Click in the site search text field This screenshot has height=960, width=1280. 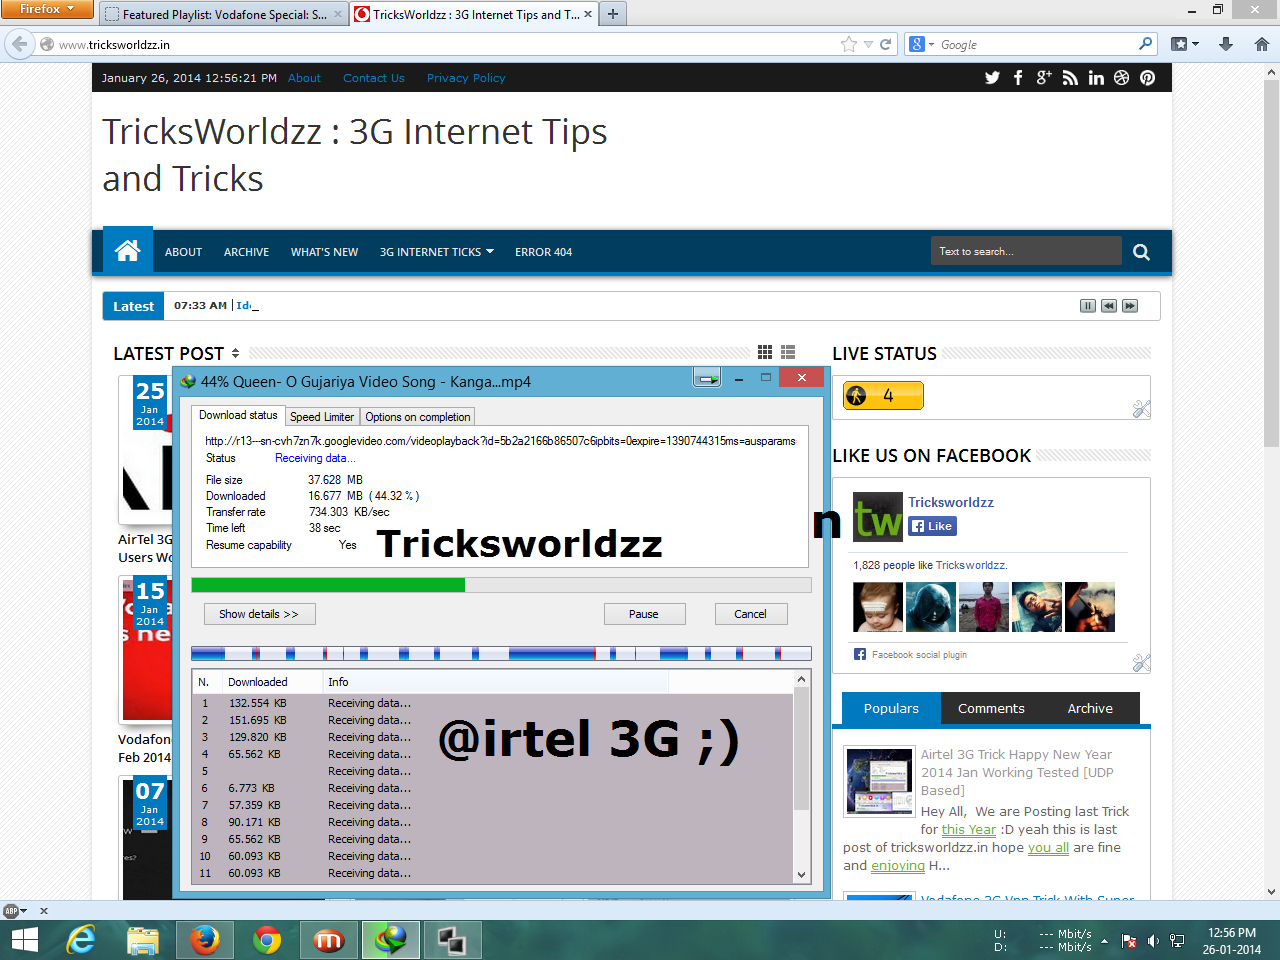coord(1026,251)
